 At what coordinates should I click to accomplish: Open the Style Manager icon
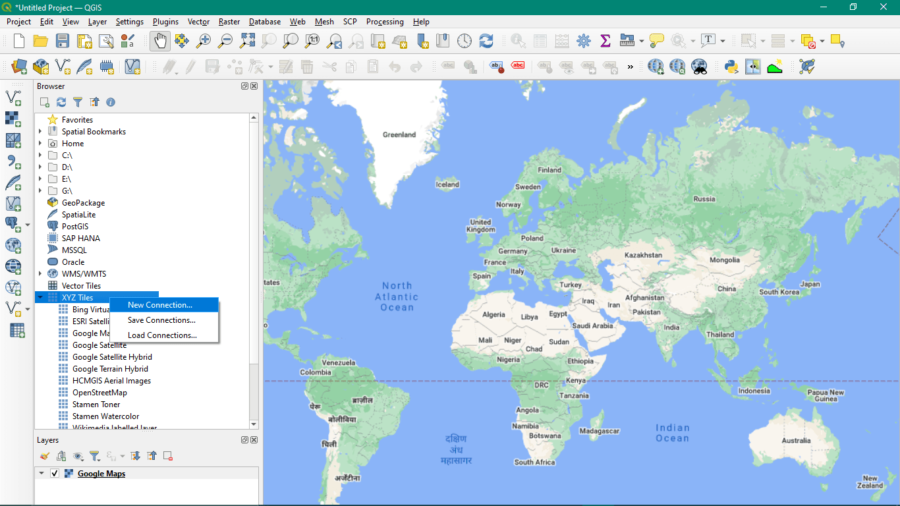pyautogui.click(x=127, y=41)
